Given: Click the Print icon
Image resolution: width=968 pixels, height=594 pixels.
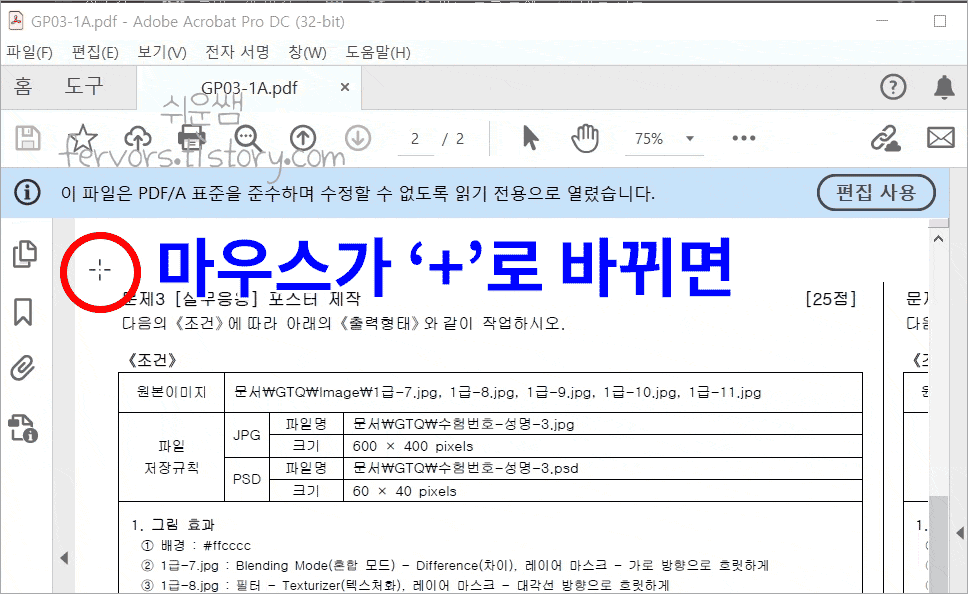Looking at the screenshot, I should pos(190,139).
